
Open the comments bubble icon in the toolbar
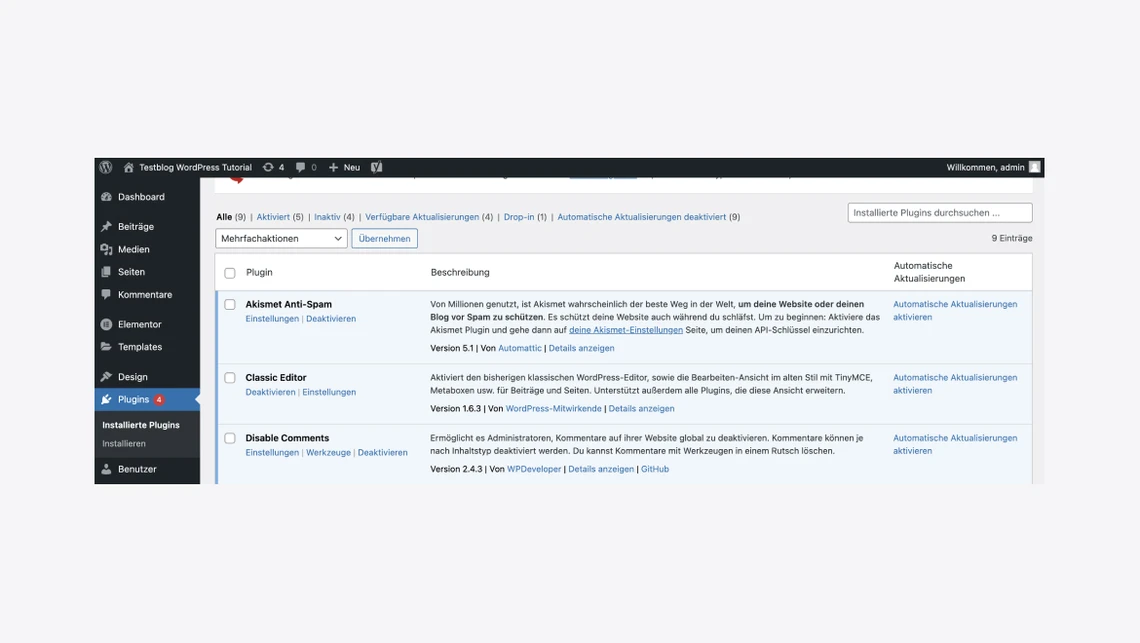point(300,167)
